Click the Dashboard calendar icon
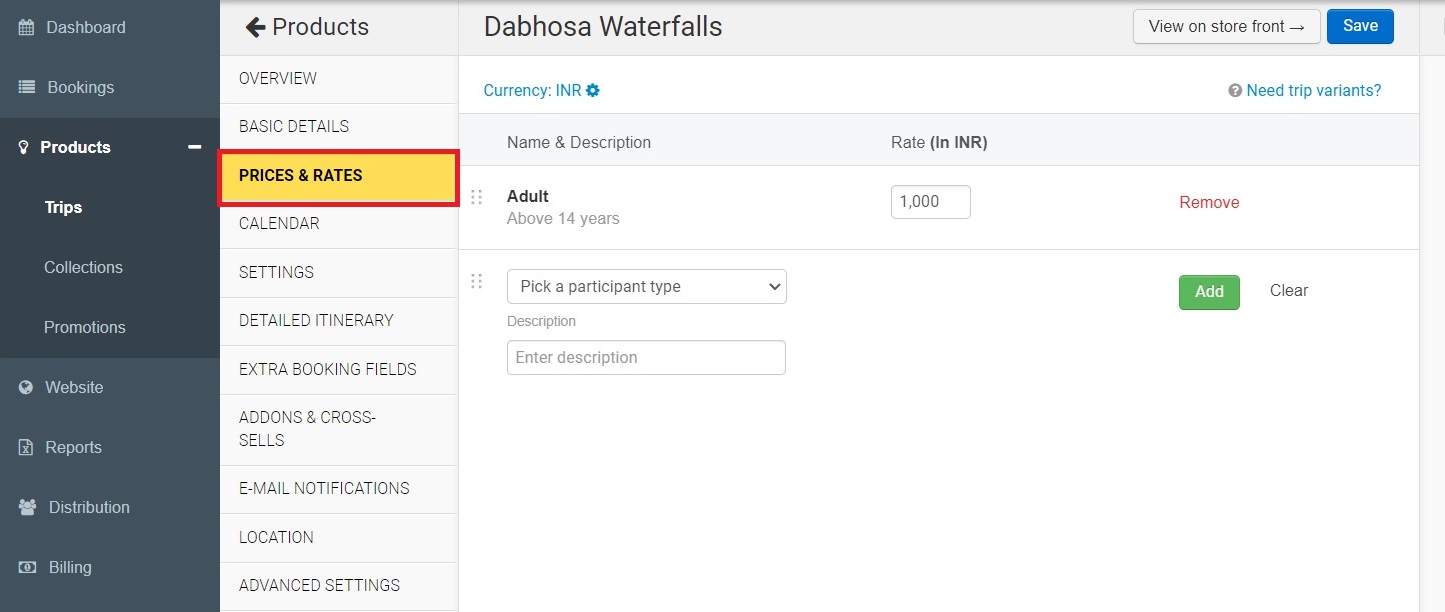The height and width of the screenshot is (612, 1445). [x=27, y=27]
